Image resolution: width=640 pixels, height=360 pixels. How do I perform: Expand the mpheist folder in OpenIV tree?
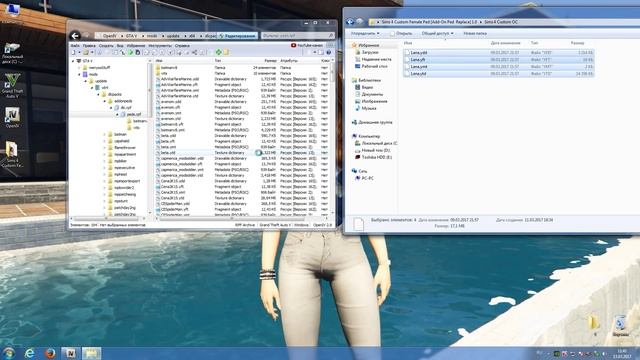[105, 174]
